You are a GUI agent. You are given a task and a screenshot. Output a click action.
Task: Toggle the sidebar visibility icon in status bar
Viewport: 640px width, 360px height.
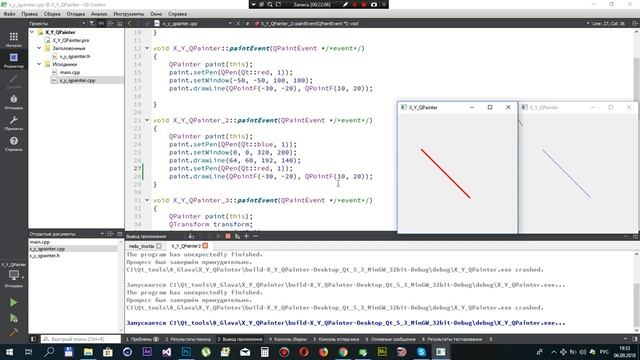(33, 339)
